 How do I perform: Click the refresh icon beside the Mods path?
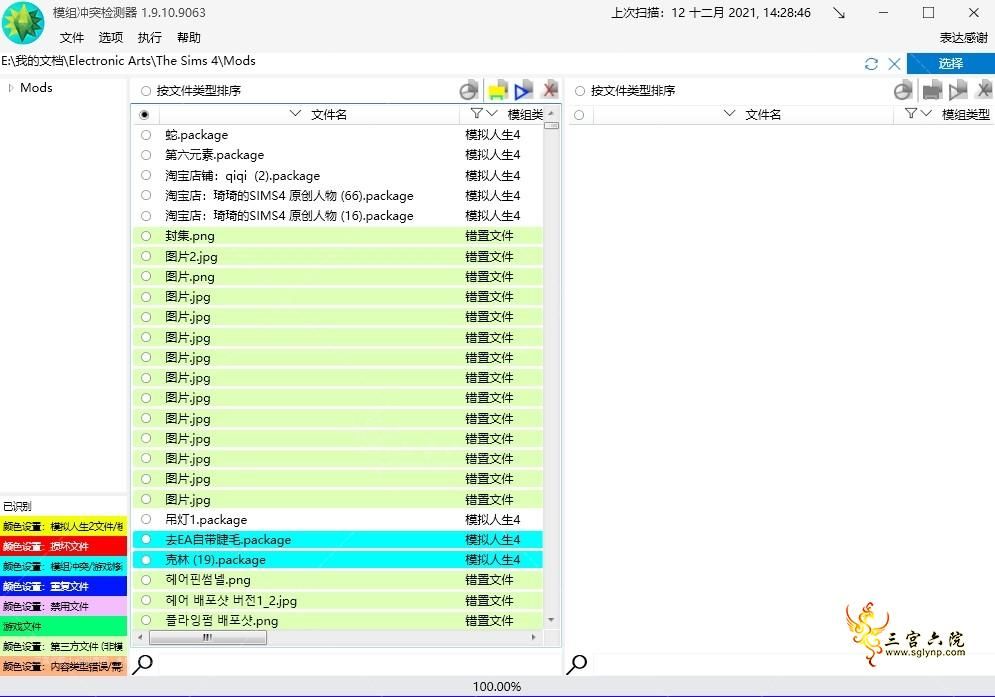871,63
